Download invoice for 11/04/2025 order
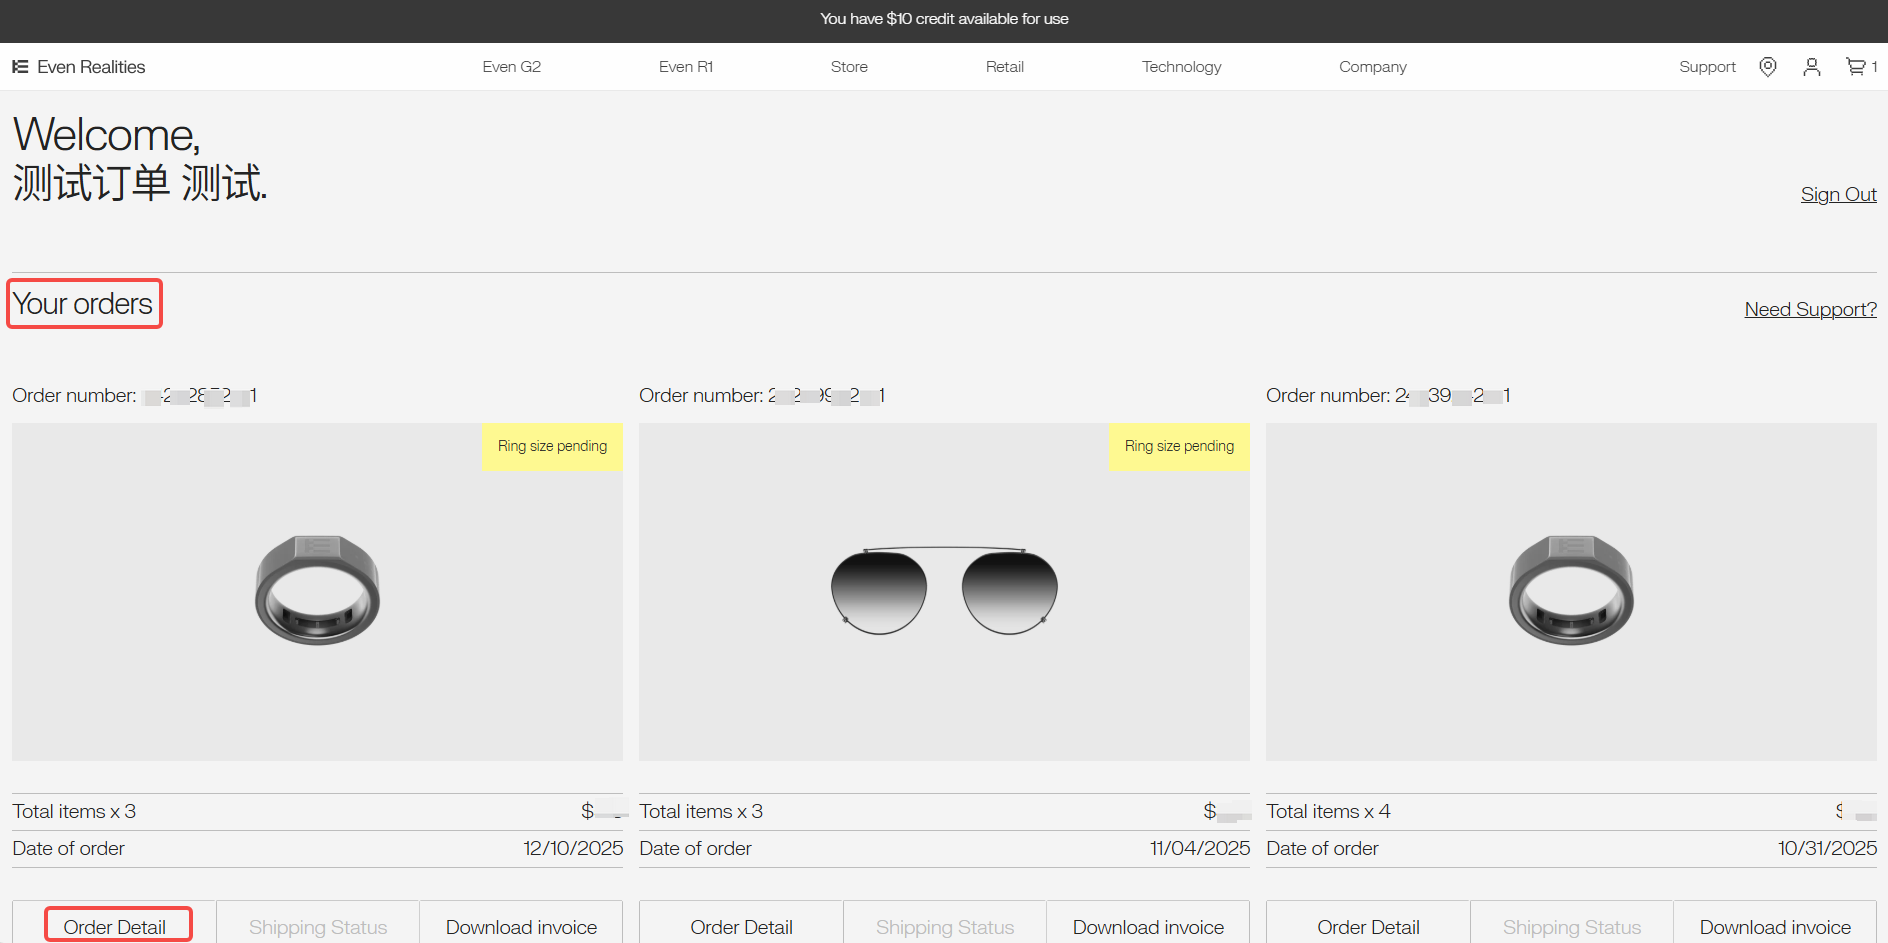Viewport: 1888px width, 943px height. point(1148,927)
